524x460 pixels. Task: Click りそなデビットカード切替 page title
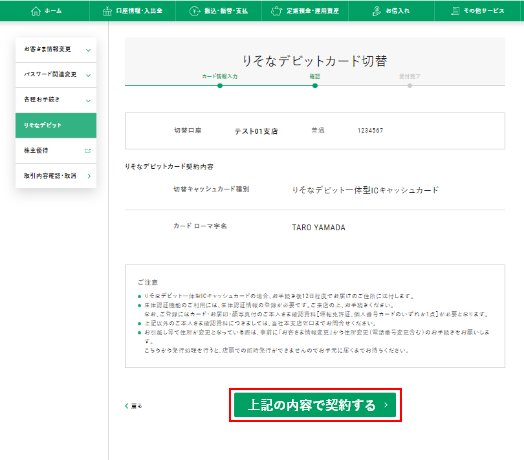[315, 61]
